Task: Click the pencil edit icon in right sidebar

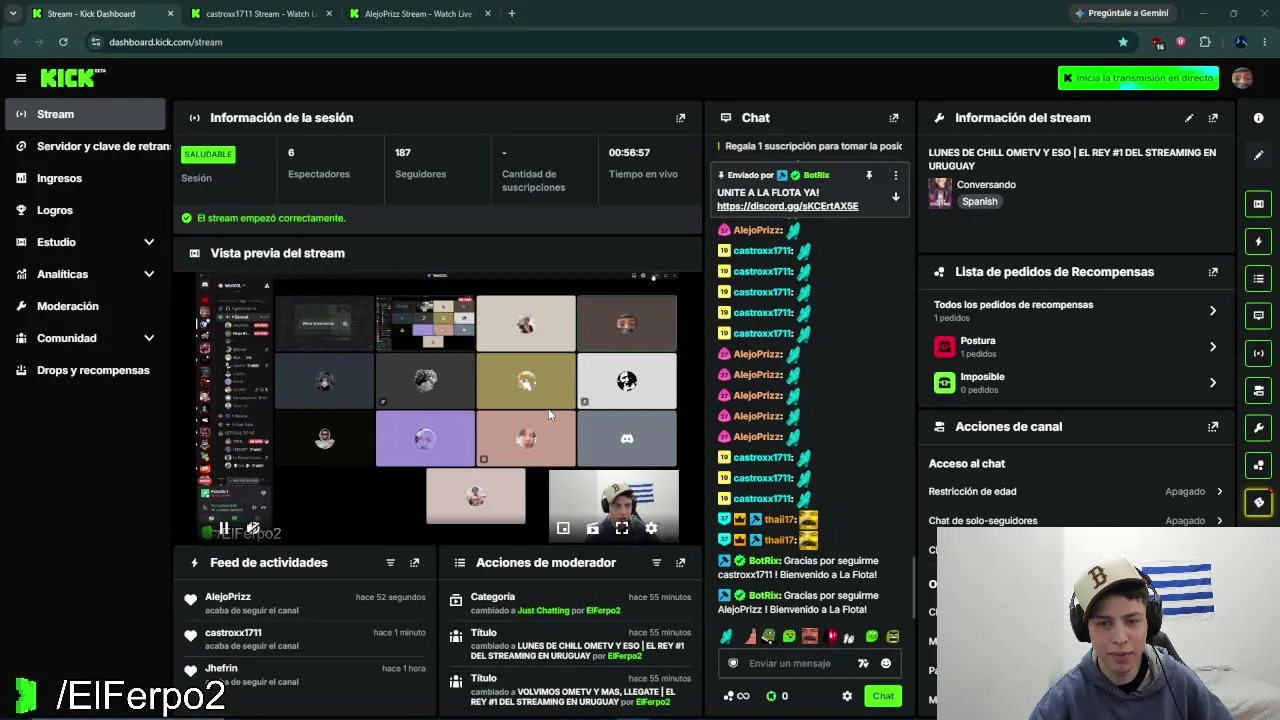Action: pyautogui.click(x=1259, y=155)
